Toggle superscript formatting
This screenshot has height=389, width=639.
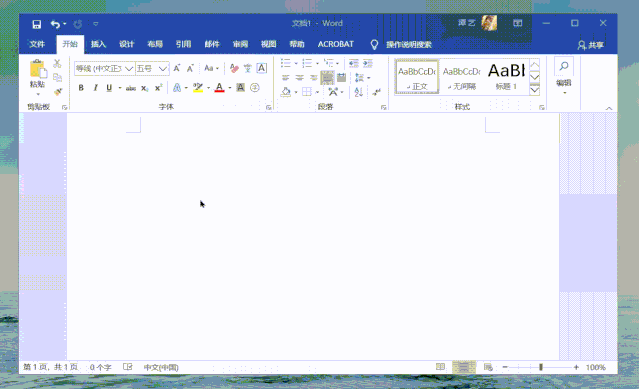pos(159,88)
